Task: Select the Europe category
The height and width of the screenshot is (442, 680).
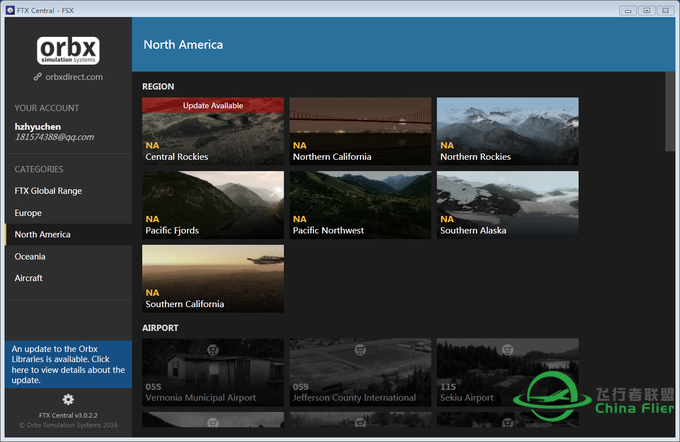Action: (69, 213)
